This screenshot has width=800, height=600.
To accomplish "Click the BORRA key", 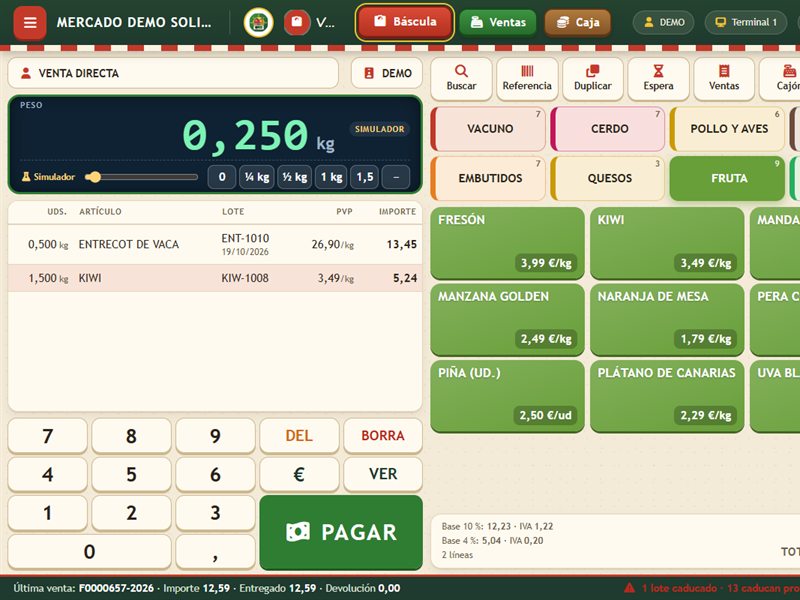I will [x=383, y=436].
